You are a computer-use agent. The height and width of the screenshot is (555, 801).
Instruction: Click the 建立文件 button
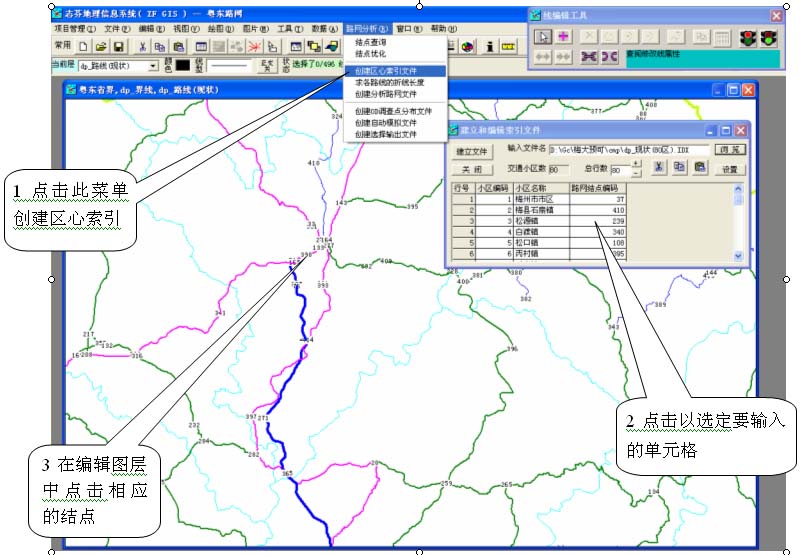click(471, 151)
